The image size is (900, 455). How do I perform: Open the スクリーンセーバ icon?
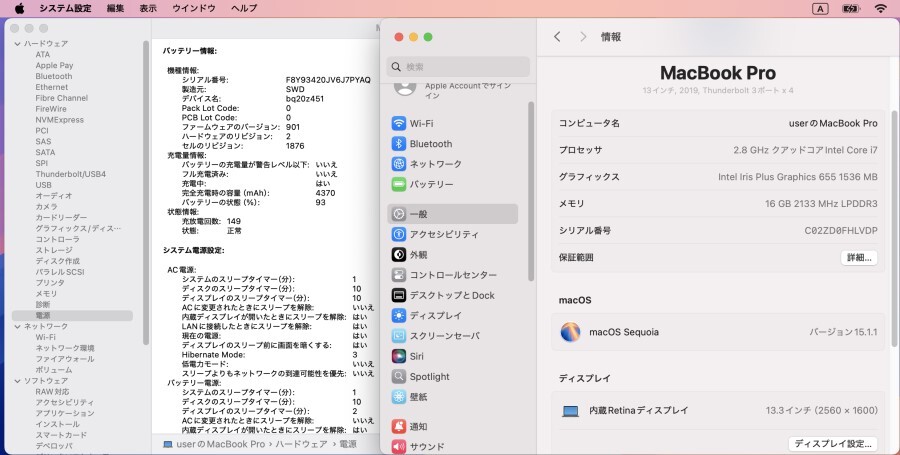point(398,336)
